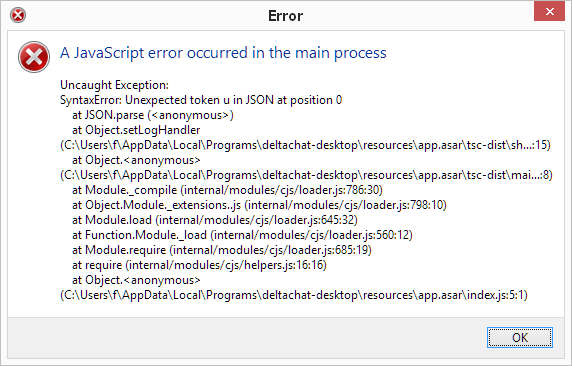Click the "at Module.require" stack line
The width and height of the screenshot is (572, 366).
(x=222, y=250)
